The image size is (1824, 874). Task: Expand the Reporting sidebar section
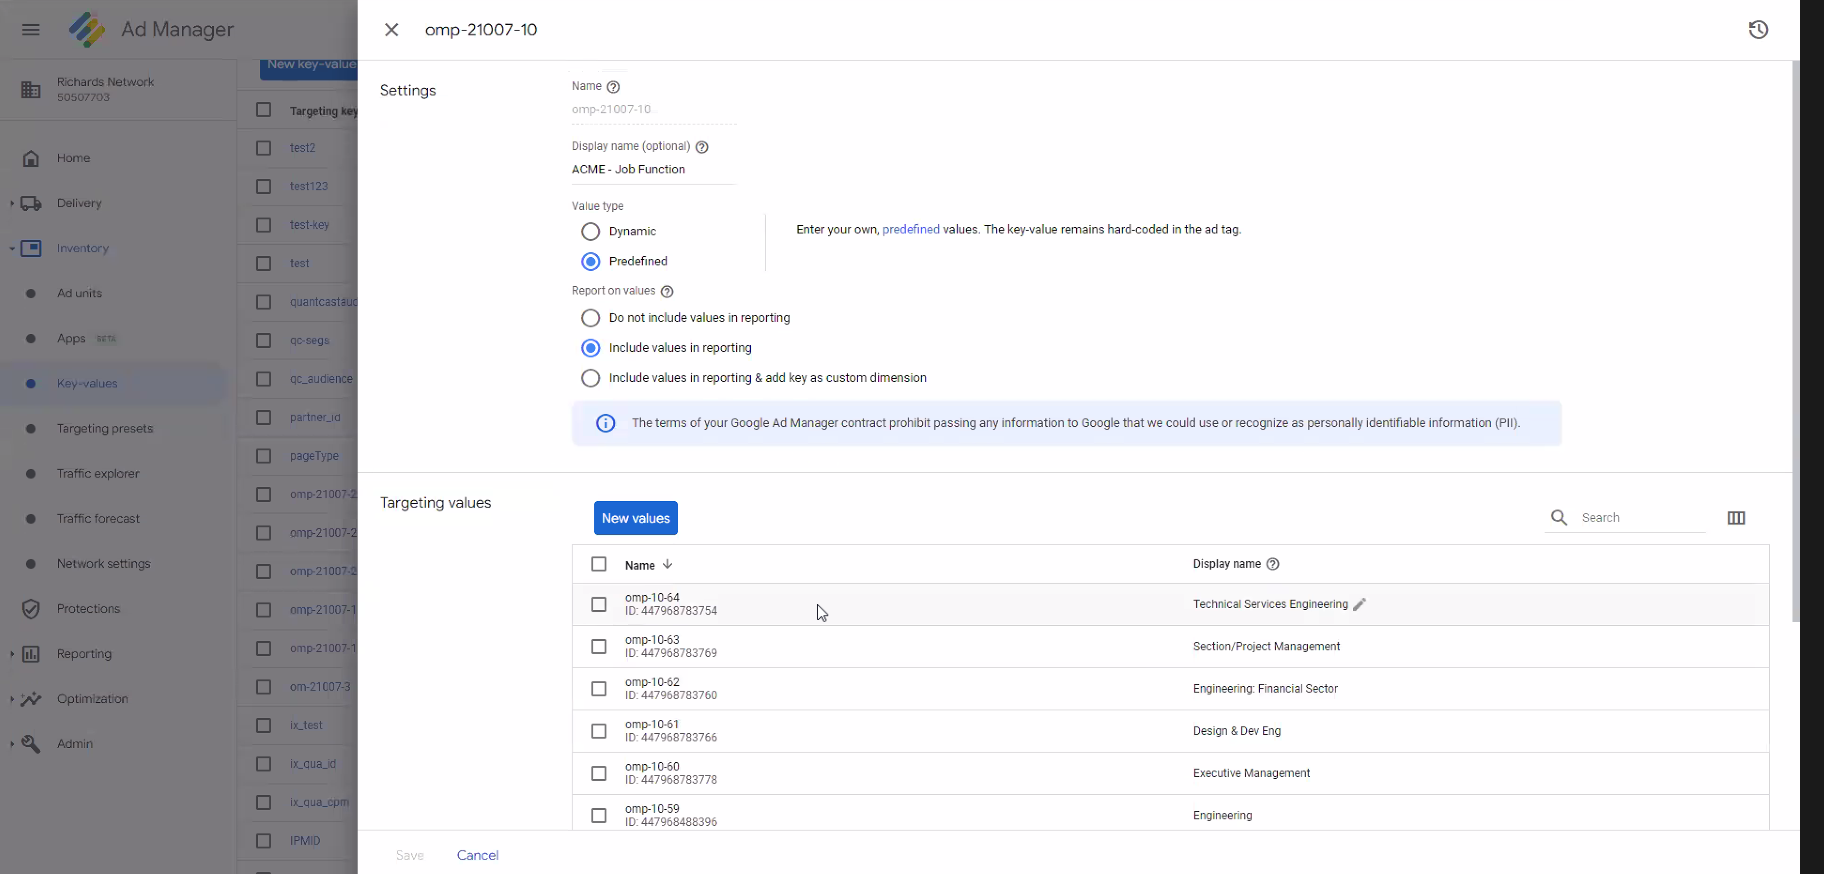pos(12,654)
